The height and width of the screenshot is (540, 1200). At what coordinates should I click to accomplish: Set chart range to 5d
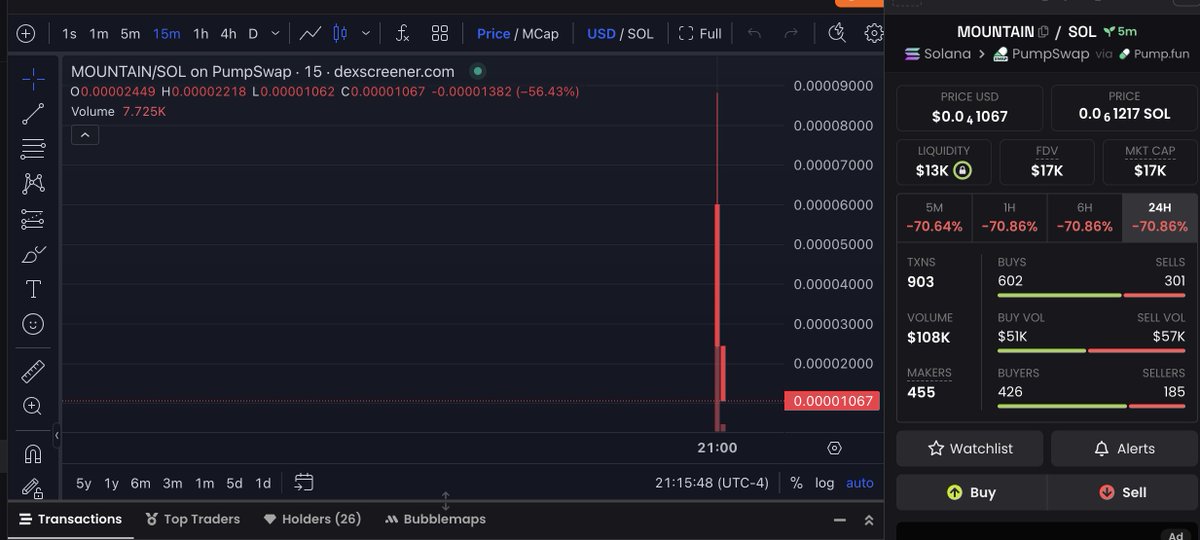click(x=234, y=483)
